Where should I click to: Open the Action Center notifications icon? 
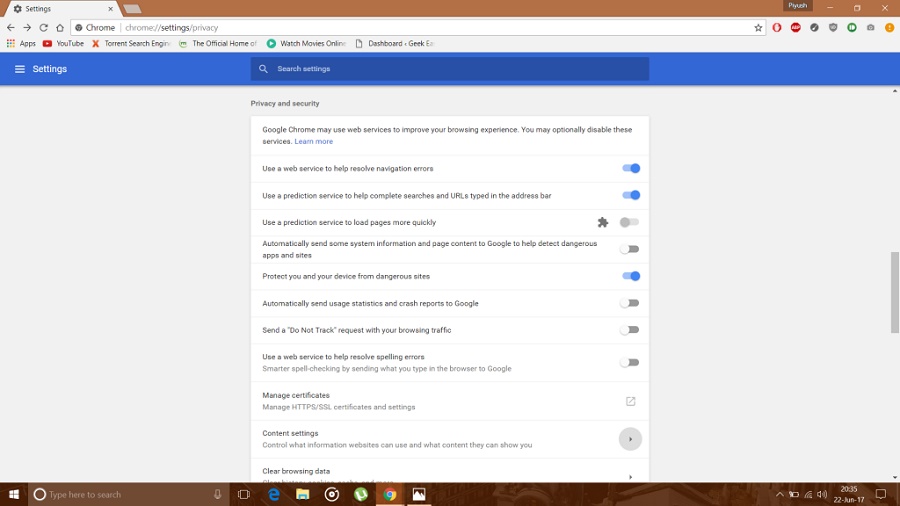point(880,494)
